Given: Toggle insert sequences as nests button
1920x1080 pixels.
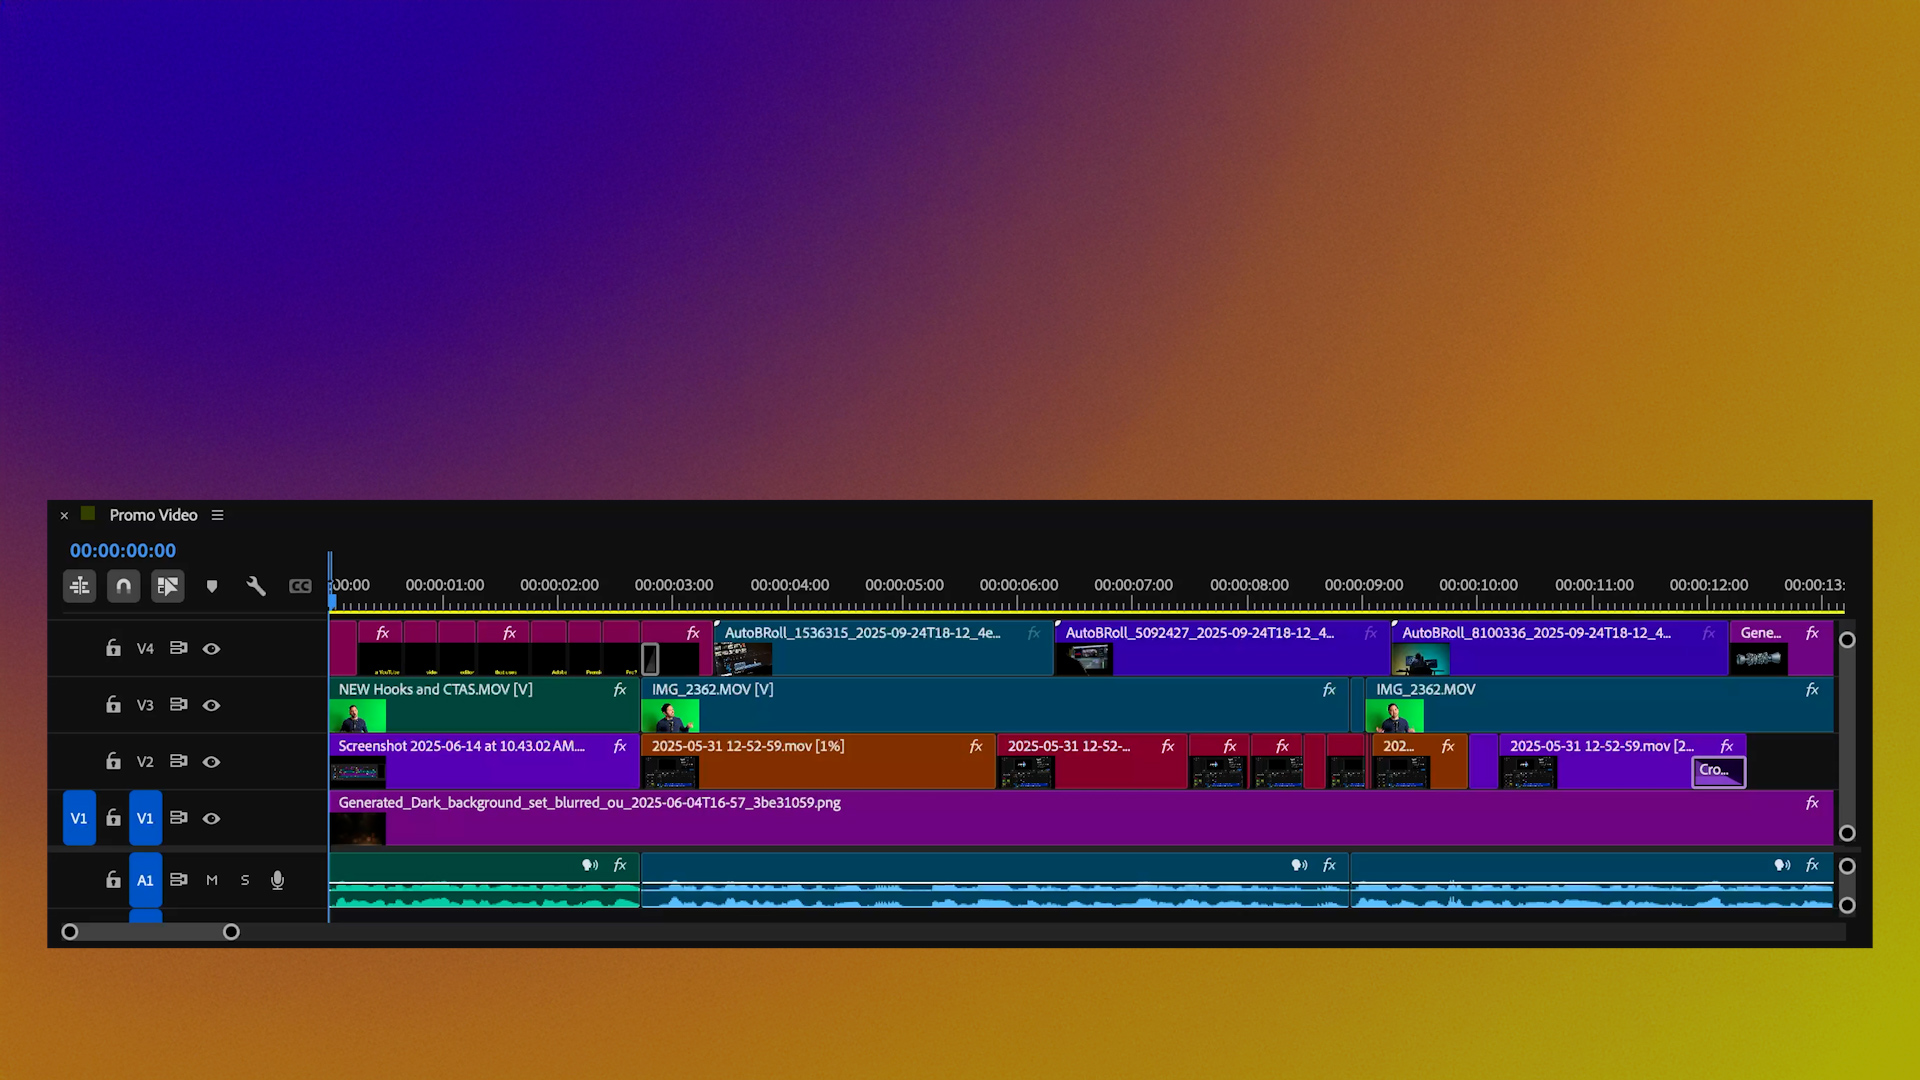Looking at the screenshot, I should click(x=80, y=586).
